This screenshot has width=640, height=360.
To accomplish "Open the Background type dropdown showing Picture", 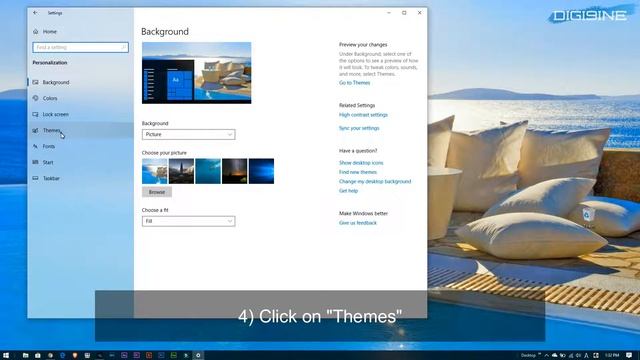I will (189, 134).
